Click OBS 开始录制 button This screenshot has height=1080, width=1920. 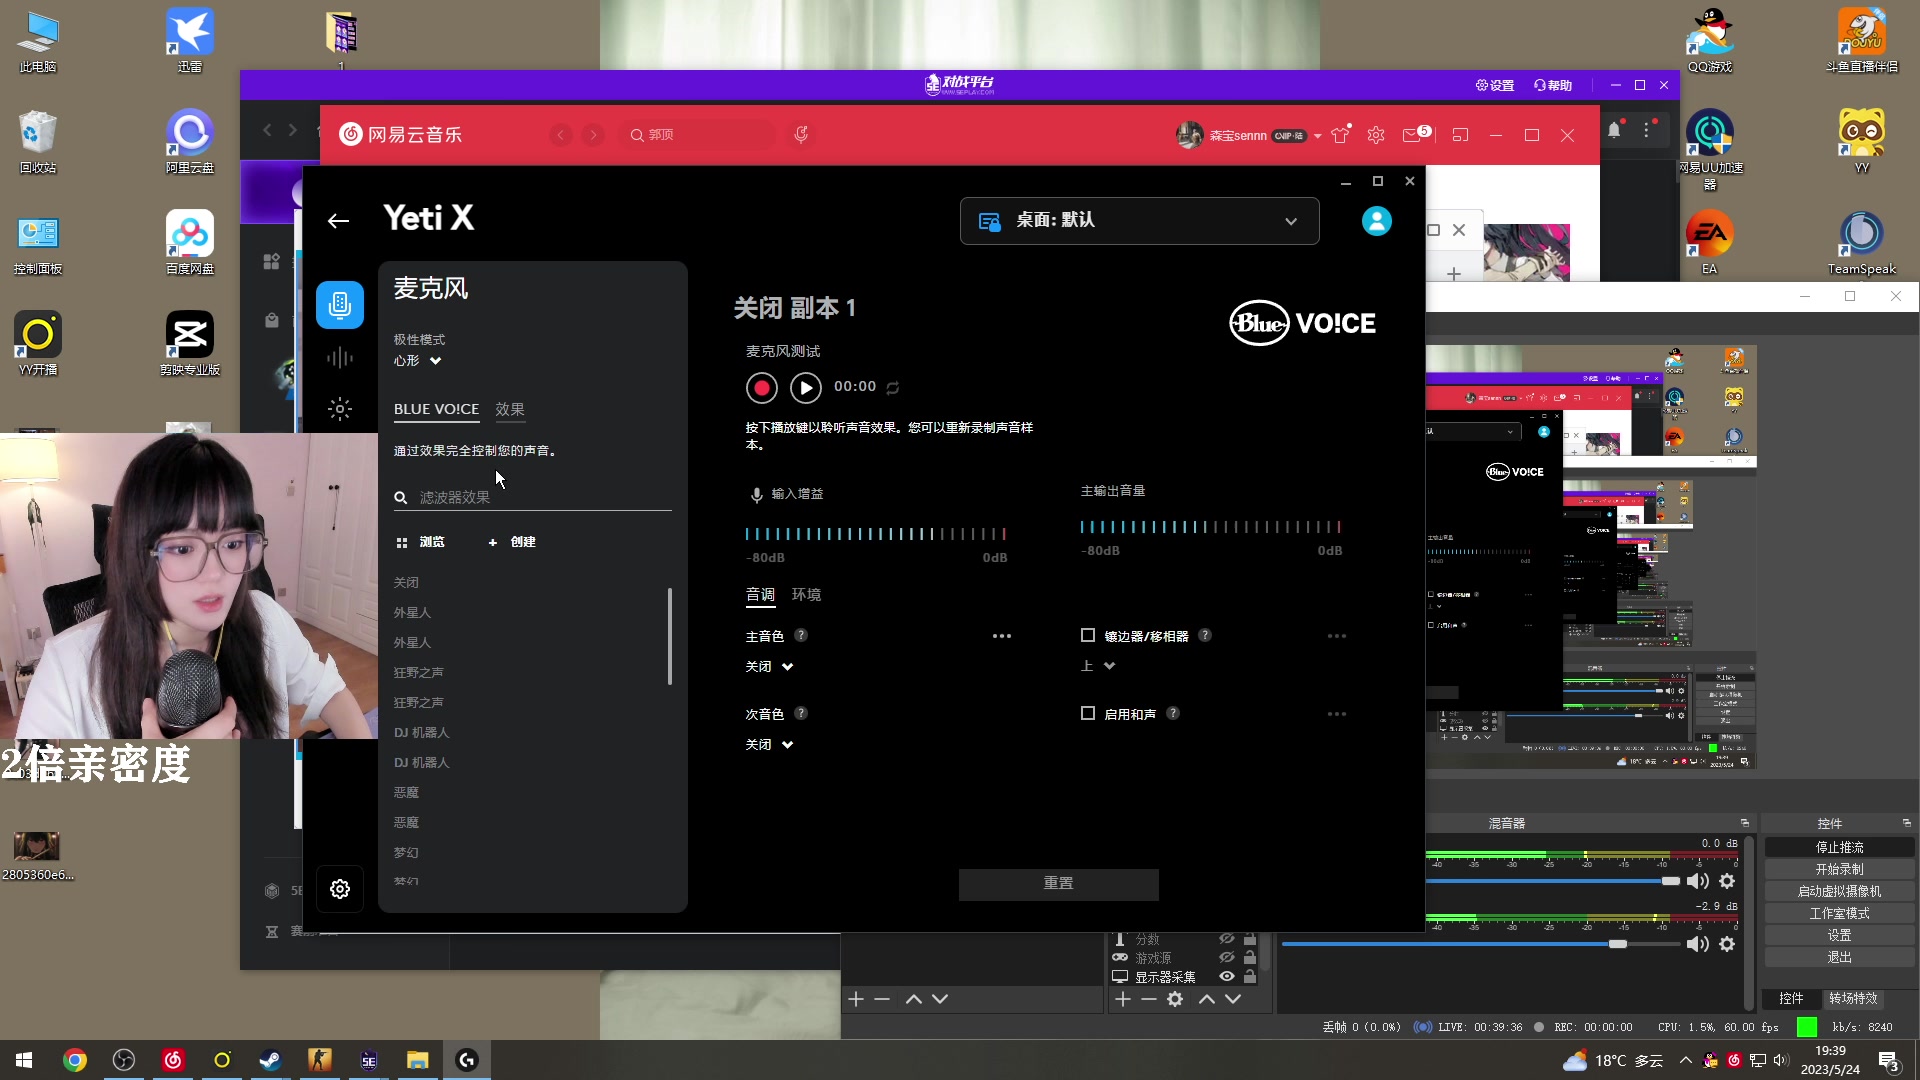pos(1839,869)
